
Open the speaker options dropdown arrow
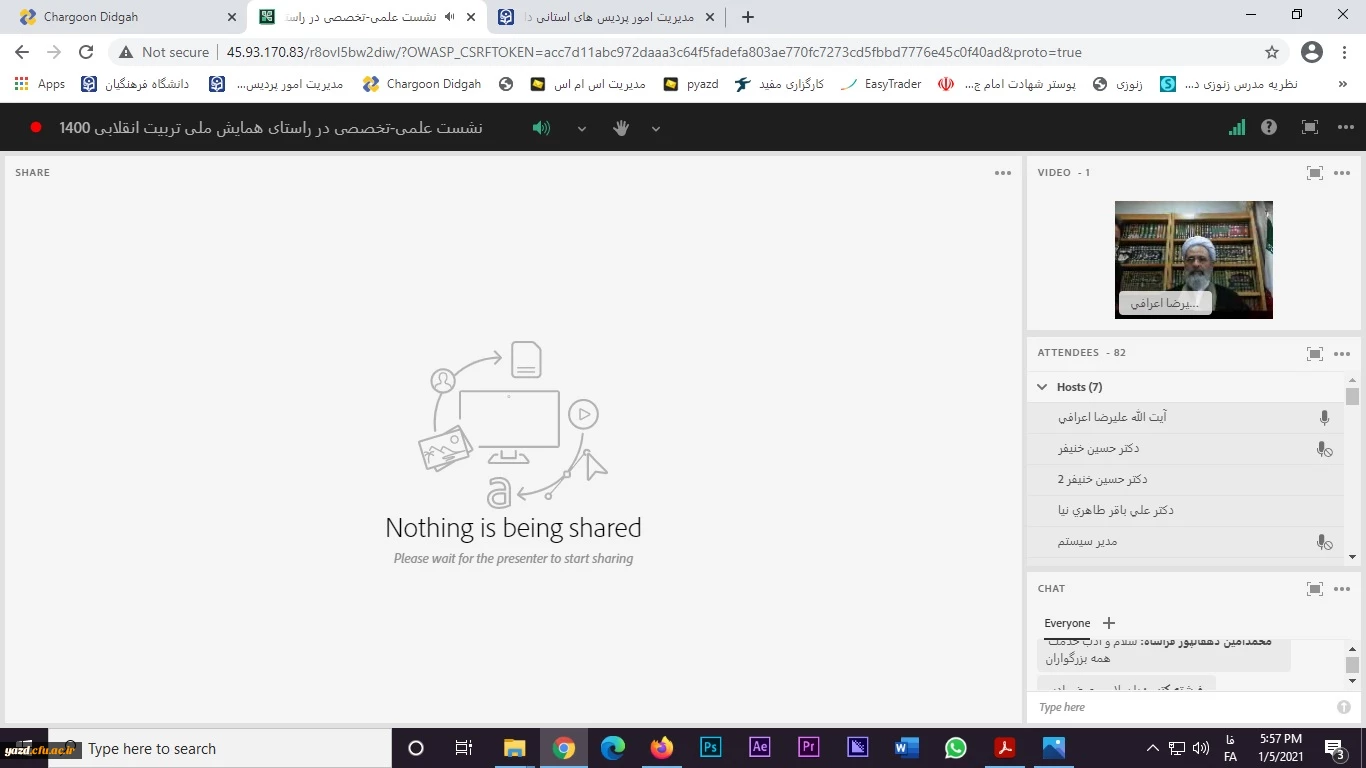tap(582, 128)
